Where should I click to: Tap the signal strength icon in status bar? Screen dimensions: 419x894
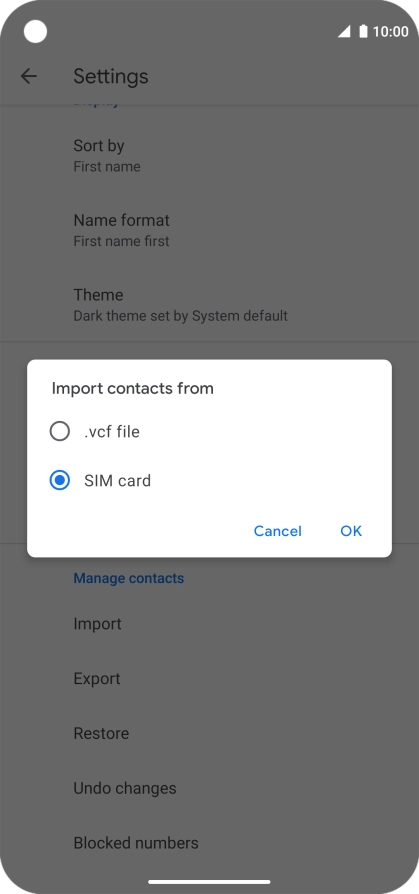tap(344, 31)
